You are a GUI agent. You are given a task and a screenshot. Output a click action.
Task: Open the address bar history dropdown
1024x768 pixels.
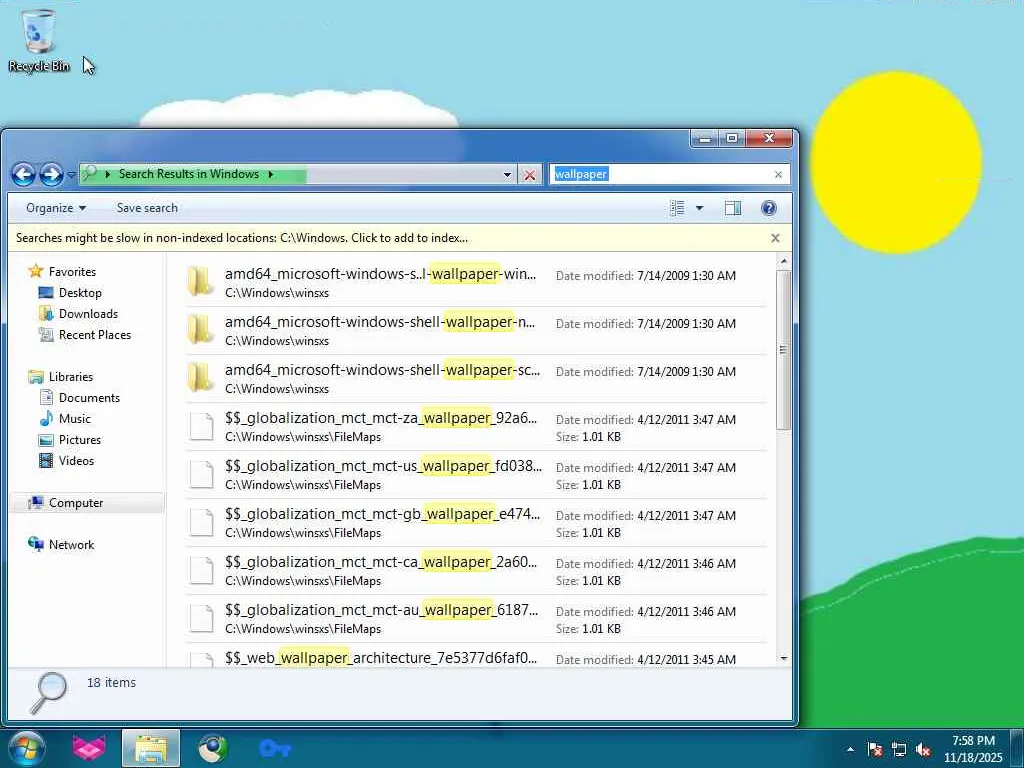point(507,174)
